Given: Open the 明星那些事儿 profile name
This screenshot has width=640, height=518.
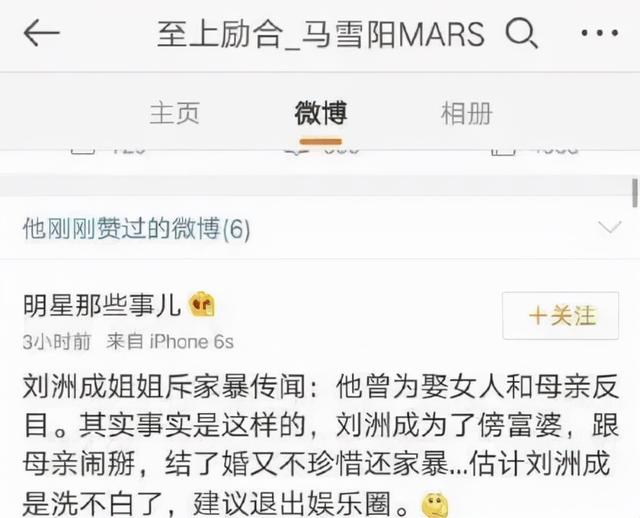Looking at the screenshot, I should pos(102,305).
